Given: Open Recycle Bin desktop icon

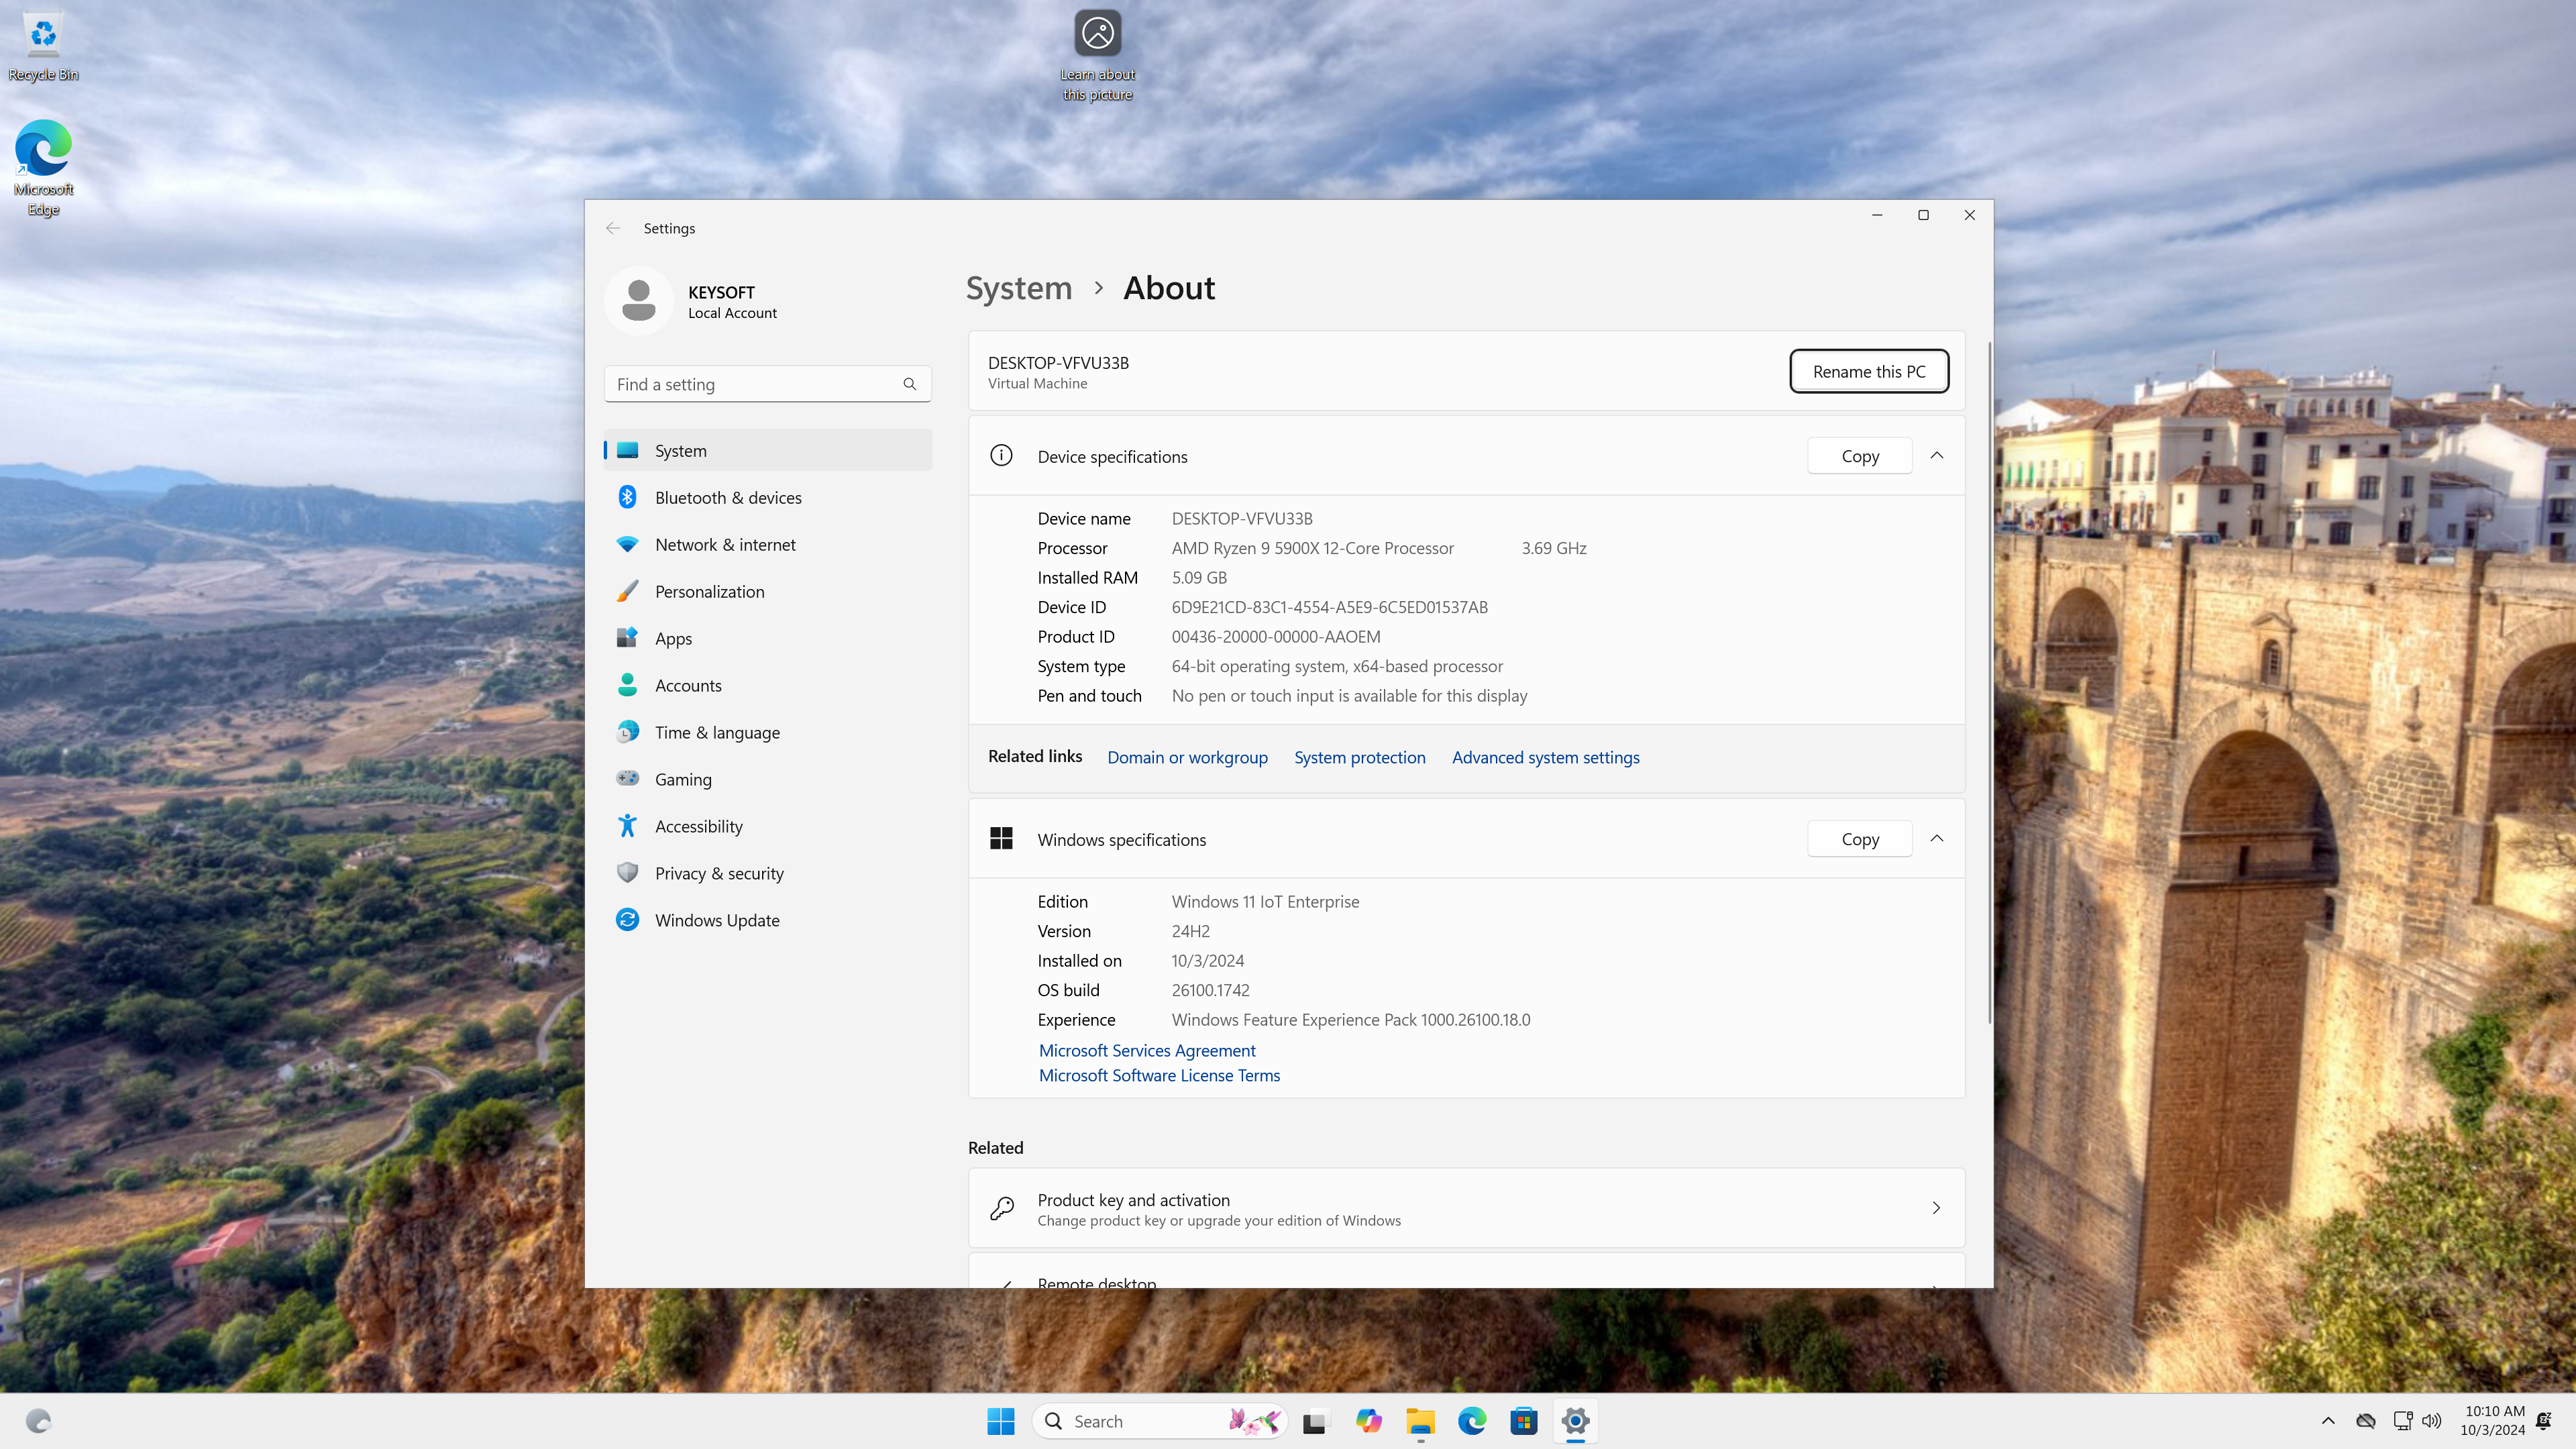Looking at the screenshot, I should [43, 47].
